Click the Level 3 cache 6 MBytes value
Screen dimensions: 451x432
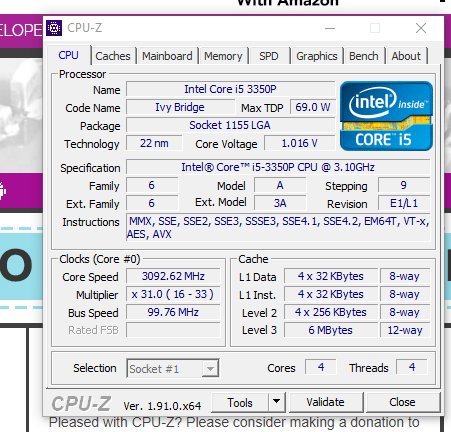click(331, 330)
